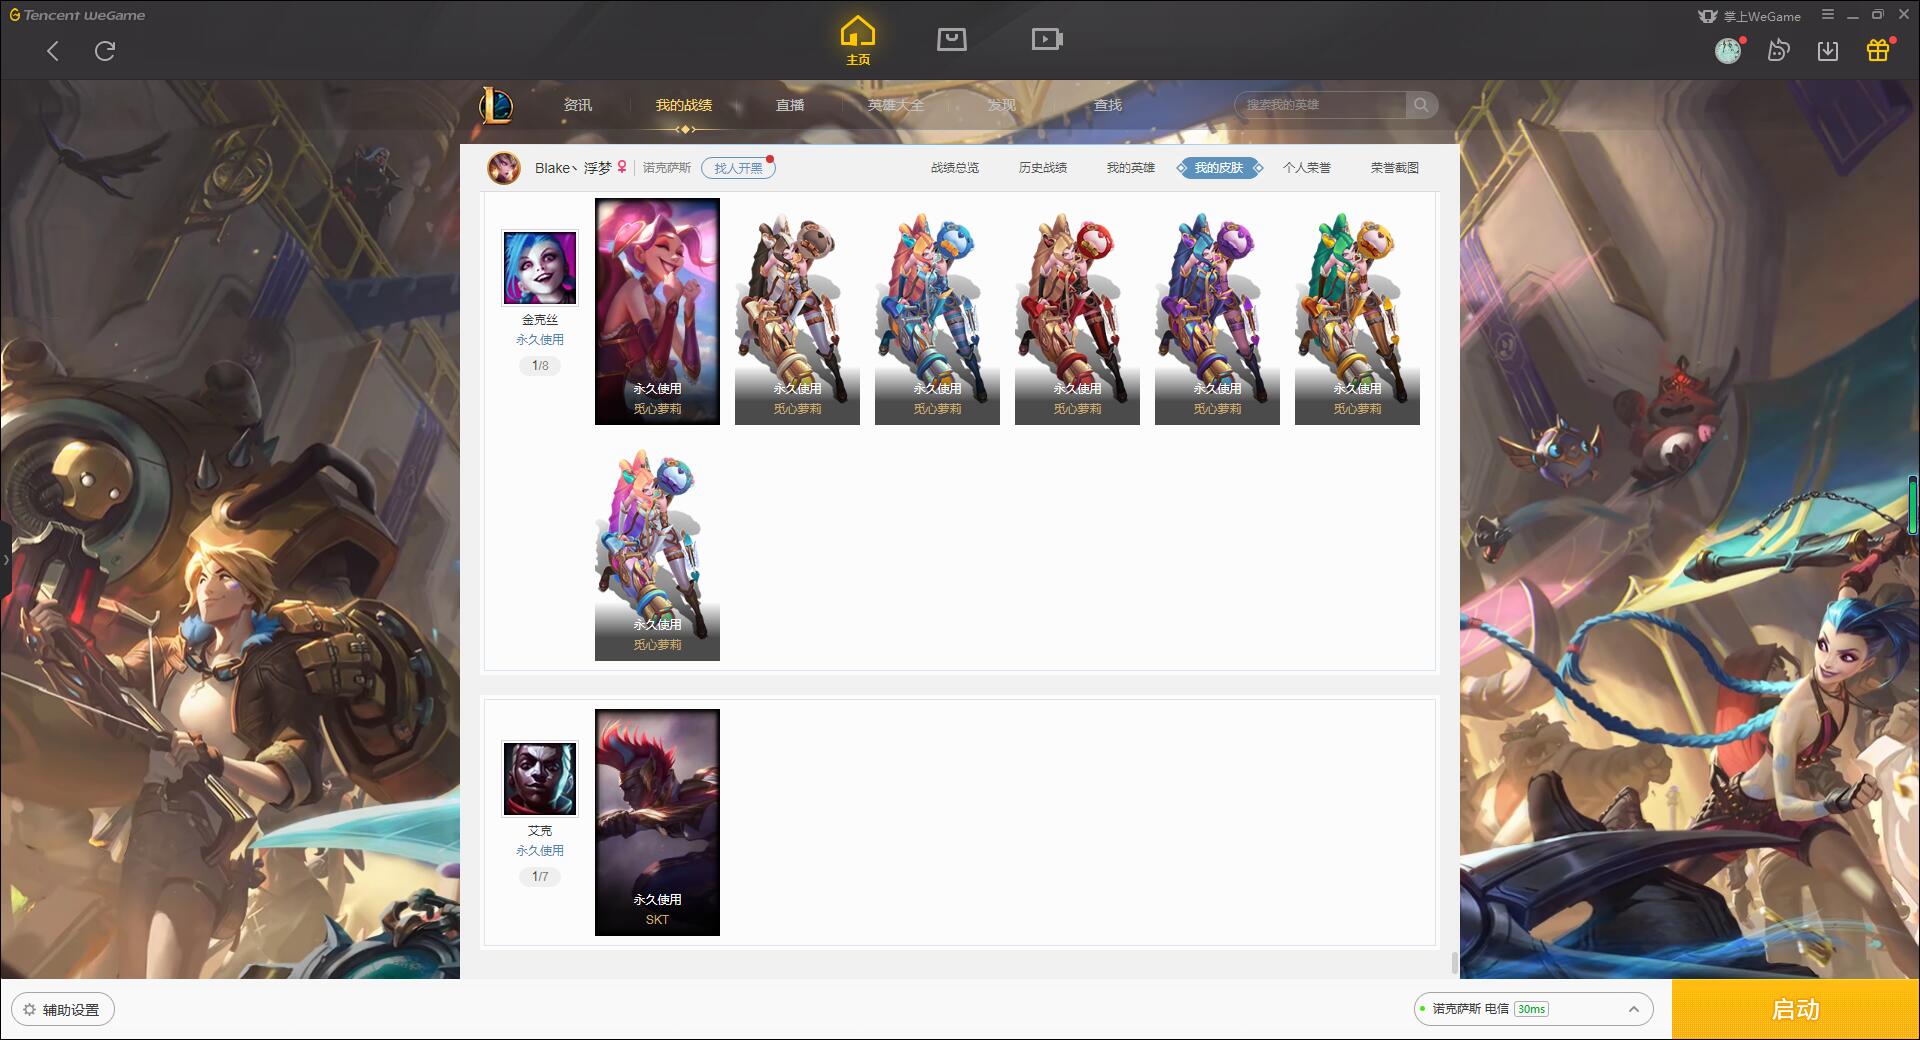
Task: Select the 我的战绩 tab
Action: [684, 105]
